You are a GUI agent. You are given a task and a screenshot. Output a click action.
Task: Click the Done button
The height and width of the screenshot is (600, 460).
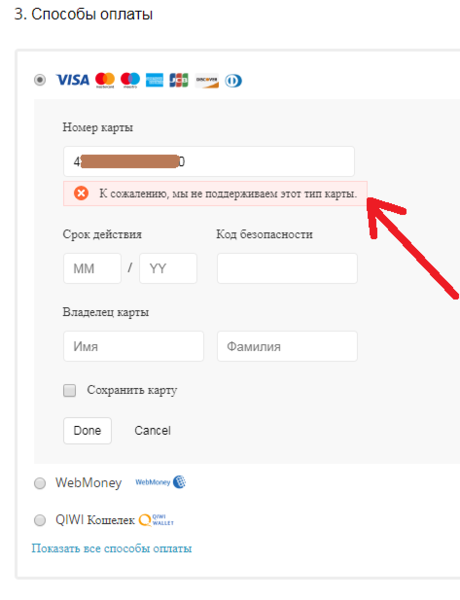(x=87, y=430)
